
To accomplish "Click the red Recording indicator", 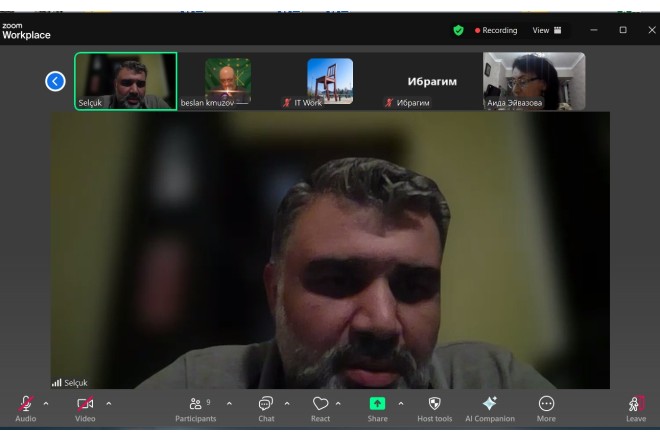I will [x=496, y=30].
